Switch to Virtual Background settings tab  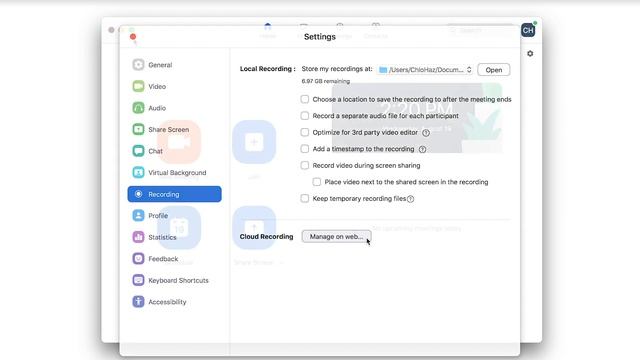175,172
